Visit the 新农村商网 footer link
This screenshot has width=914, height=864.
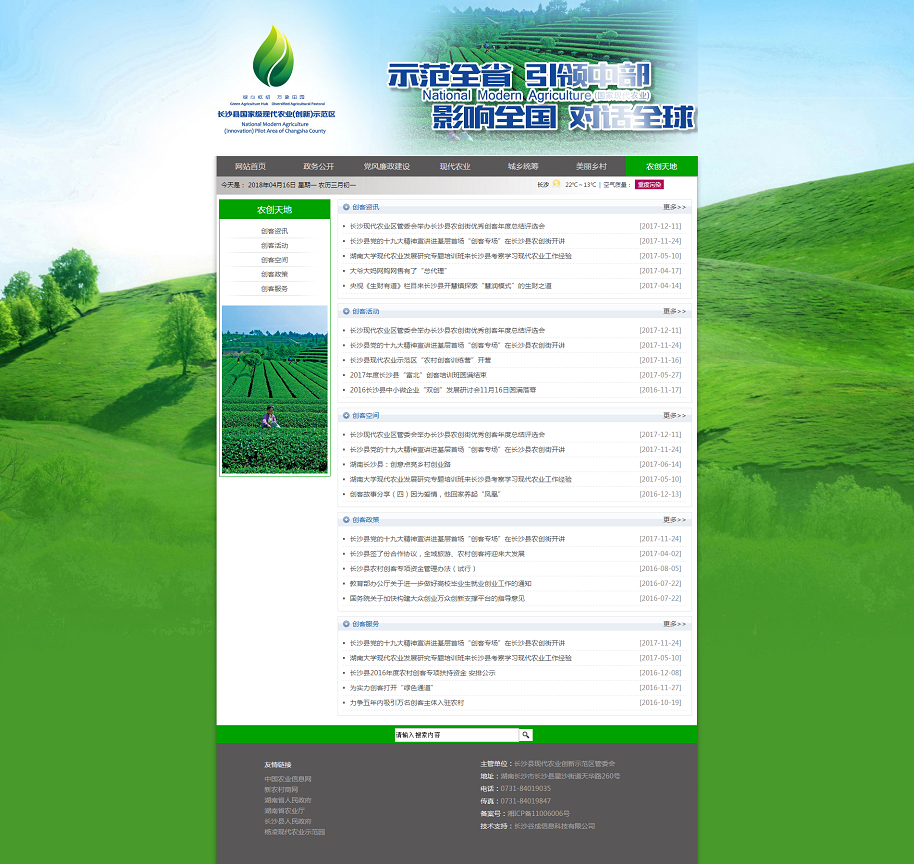tap(281, 789)
